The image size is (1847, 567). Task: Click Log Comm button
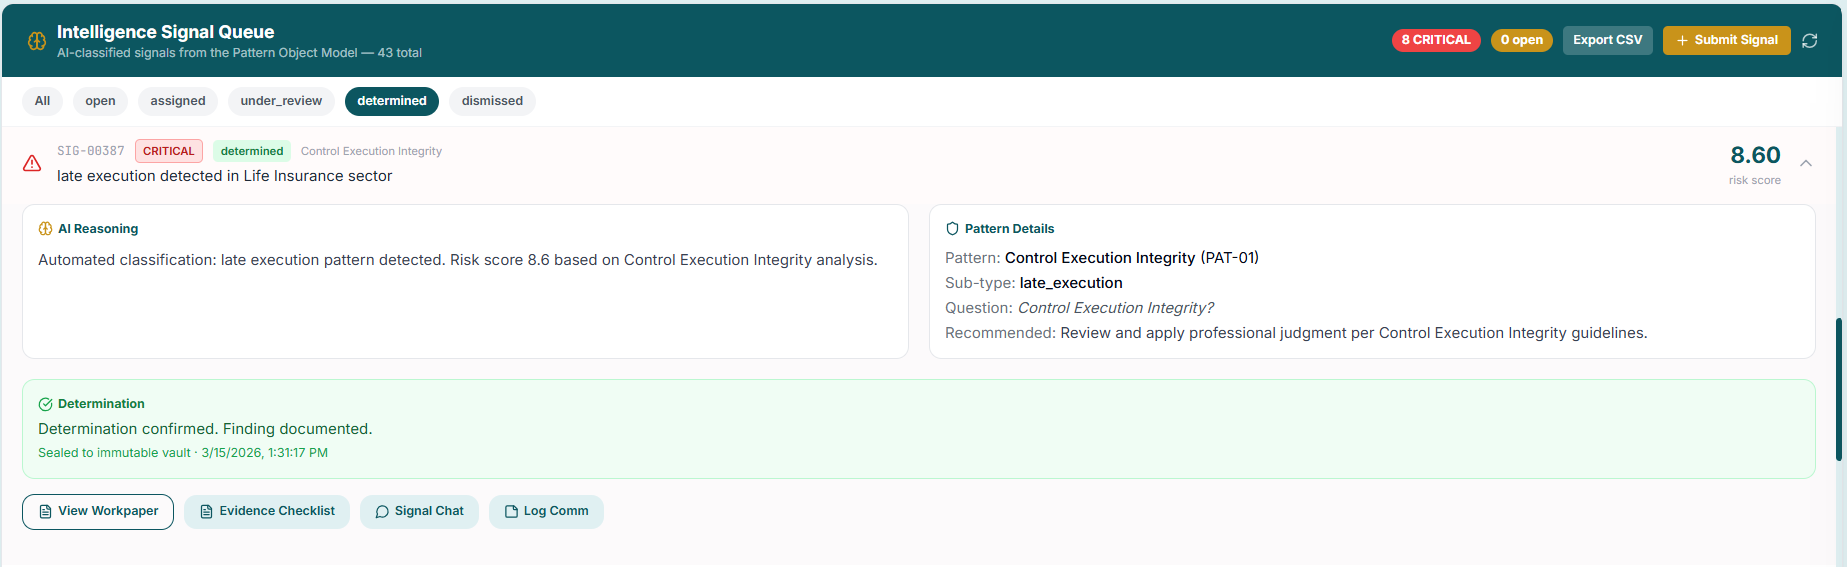(546, 511)
